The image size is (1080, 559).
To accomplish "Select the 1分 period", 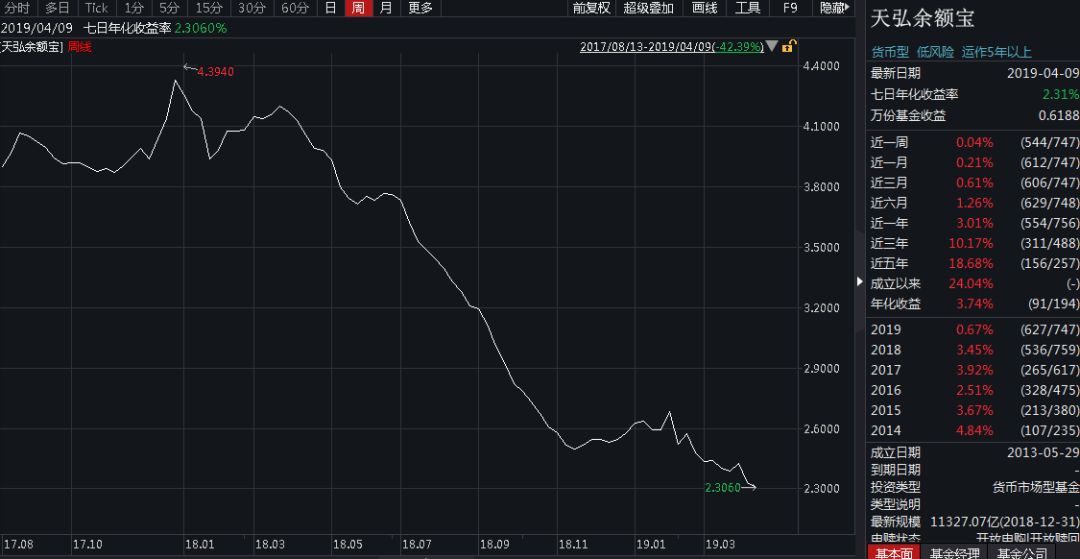I will 134,8.
